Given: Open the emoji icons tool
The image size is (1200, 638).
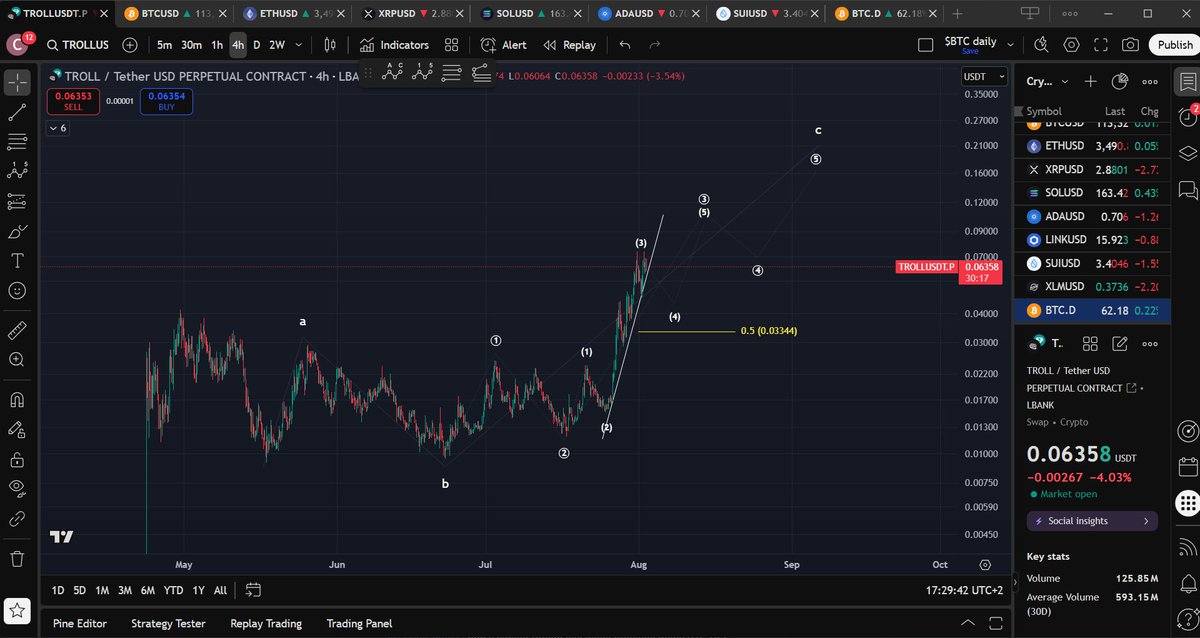Looking at the screenshot, I should [17, 291].
